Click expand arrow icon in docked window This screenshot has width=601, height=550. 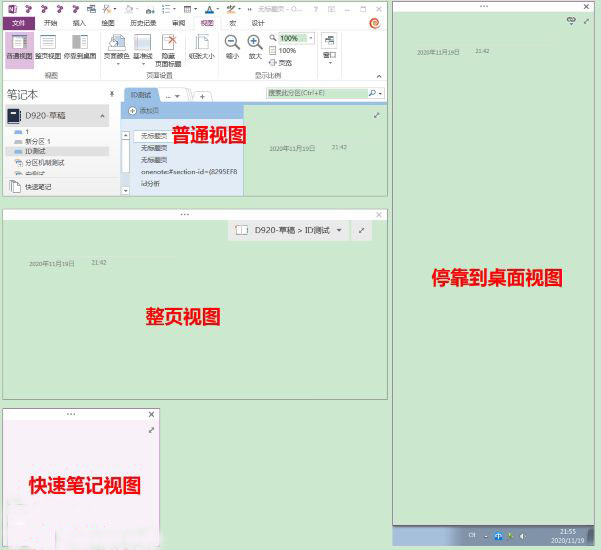click(x=586, y=21)
